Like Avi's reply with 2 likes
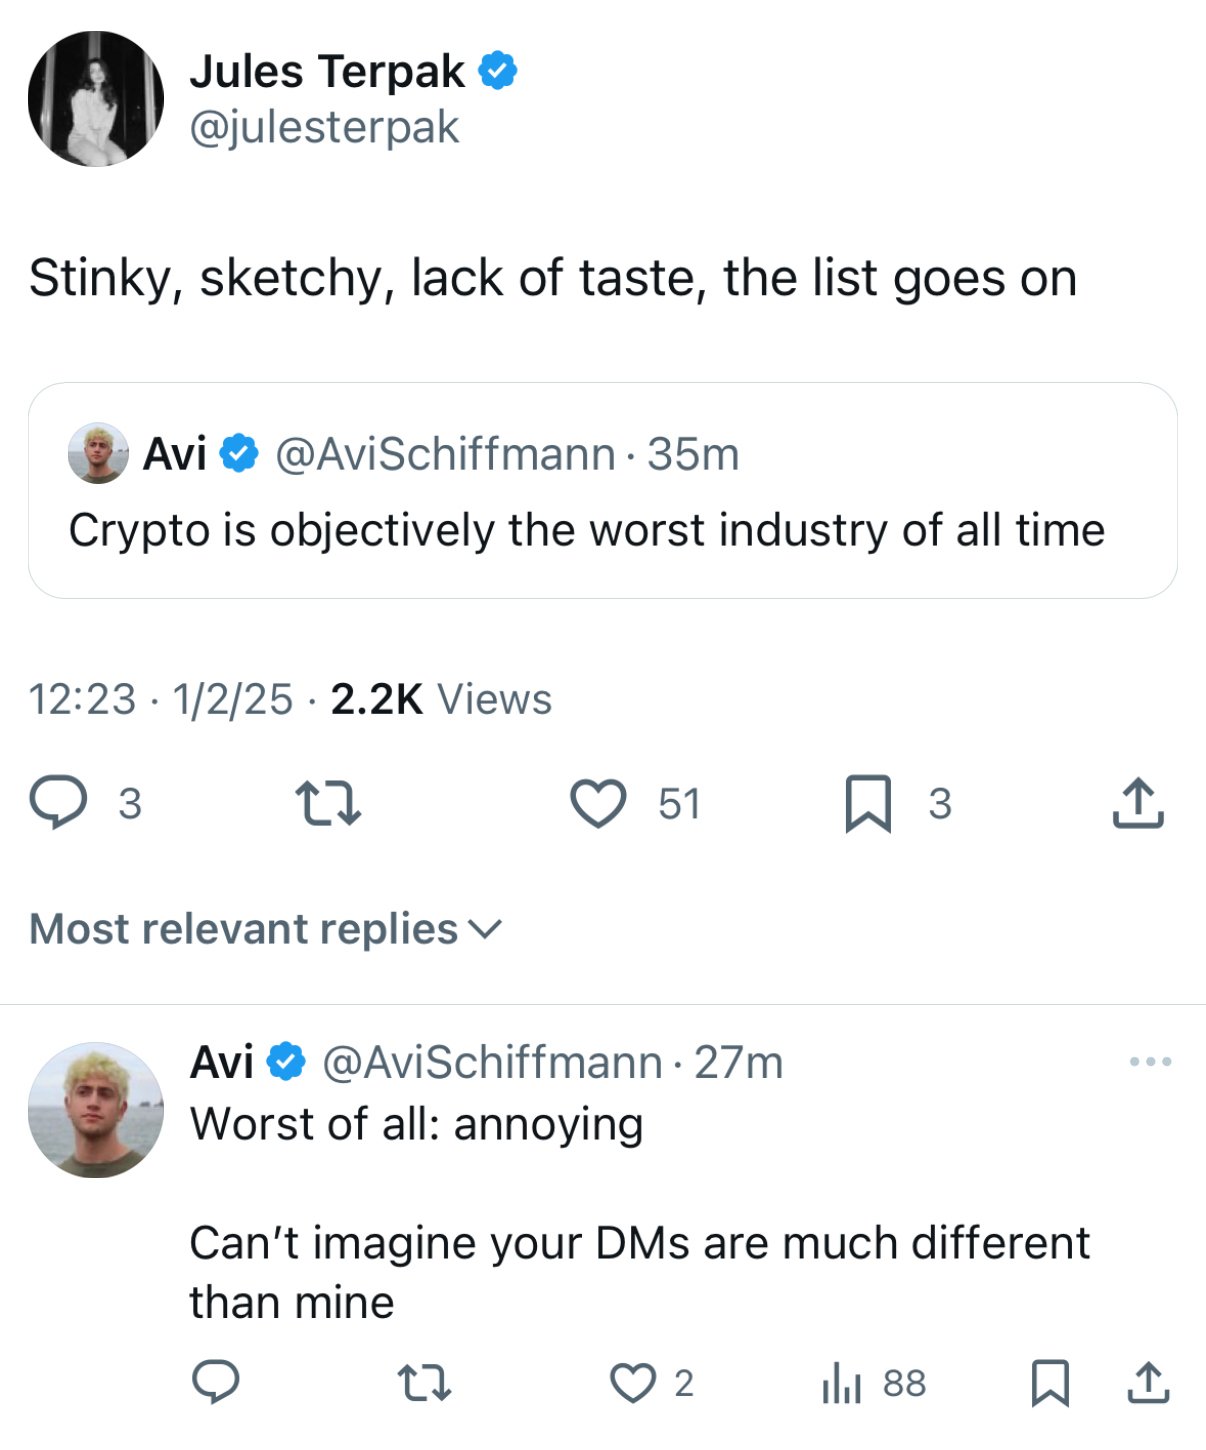Screen dimensions: 1206x1450 click(633, 1383)
